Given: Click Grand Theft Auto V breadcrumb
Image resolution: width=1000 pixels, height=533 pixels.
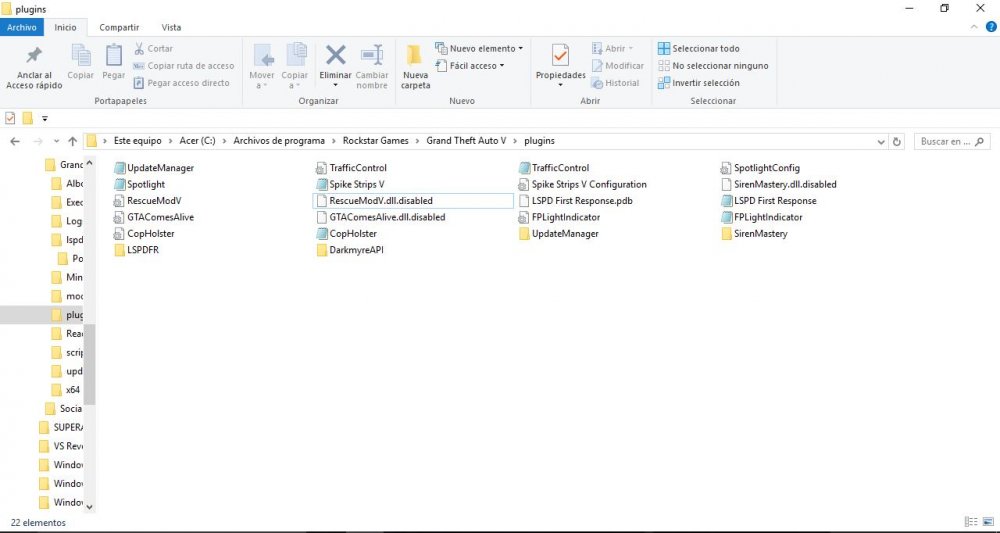Looking at the screenshot, I should pyautogui.click(x=466, y=141).
